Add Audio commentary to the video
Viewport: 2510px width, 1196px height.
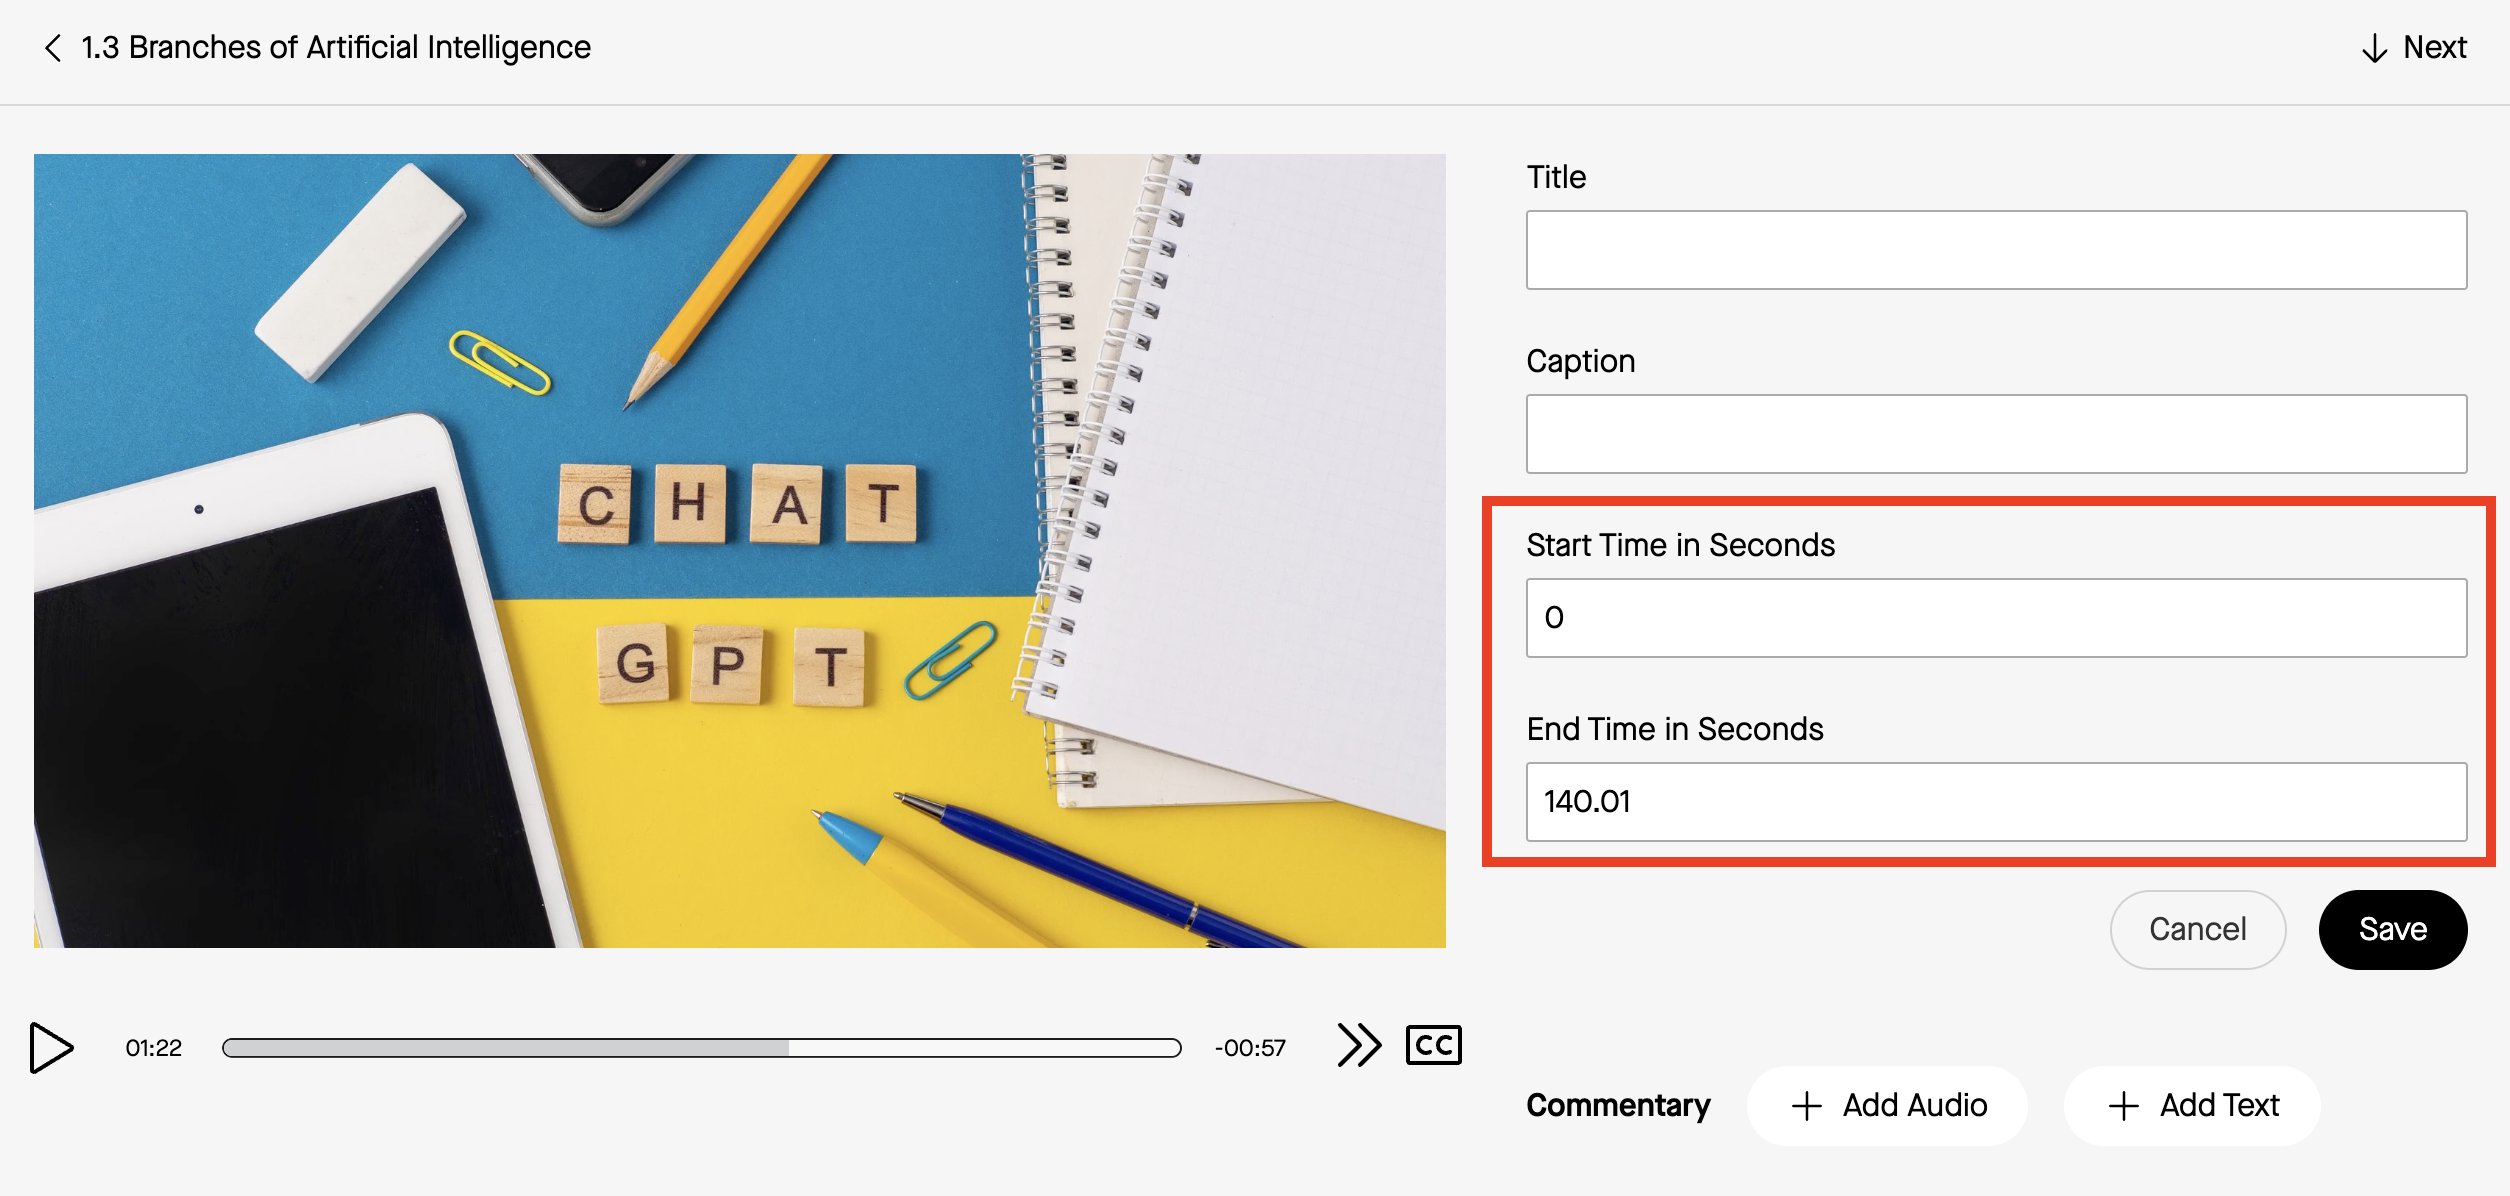[1886, 1105]
